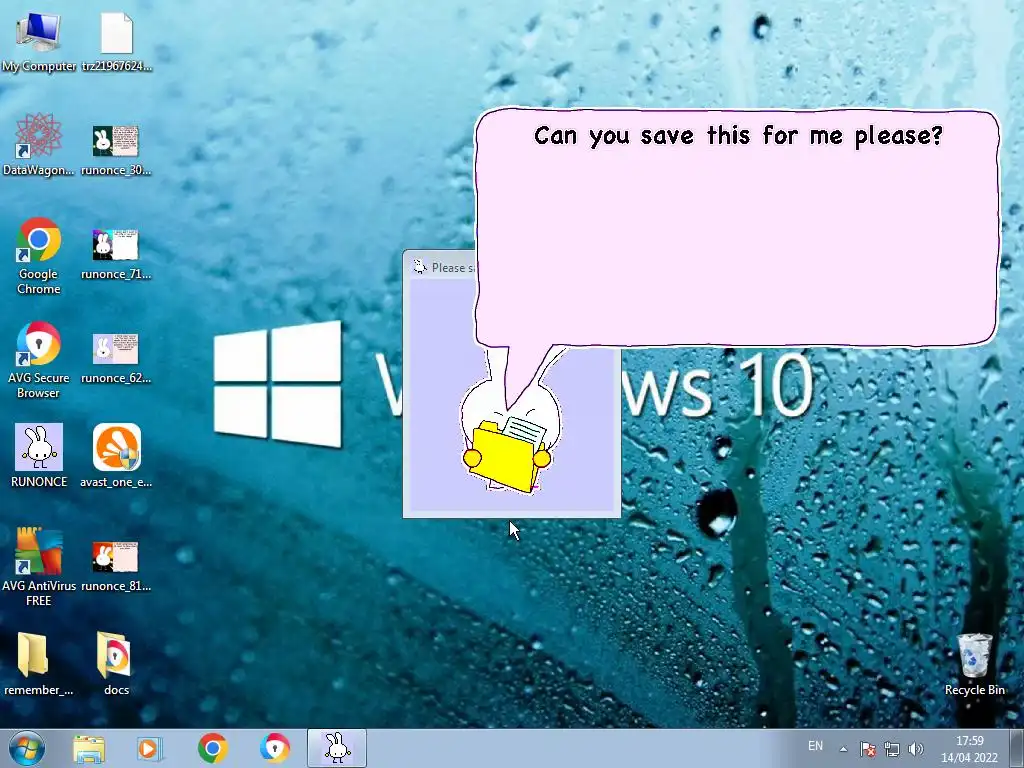The height and width of the screenshot is (768, 1024).
Task: Open Chrome from the taskbar
Action: [212, 748]
